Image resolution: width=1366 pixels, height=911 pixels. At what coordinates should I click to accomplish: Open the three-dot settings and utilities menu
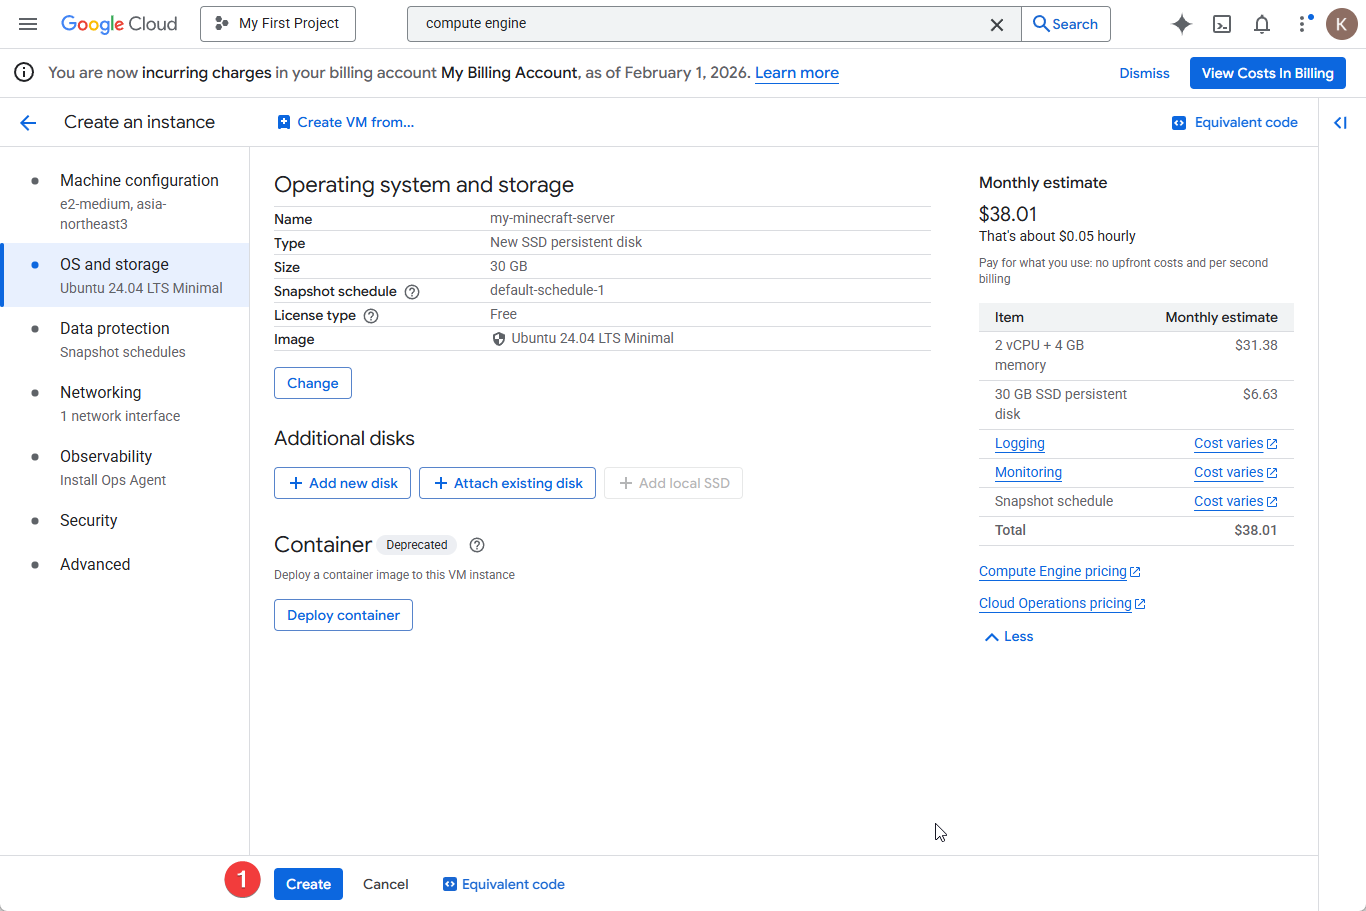(x=1303, y=24)
